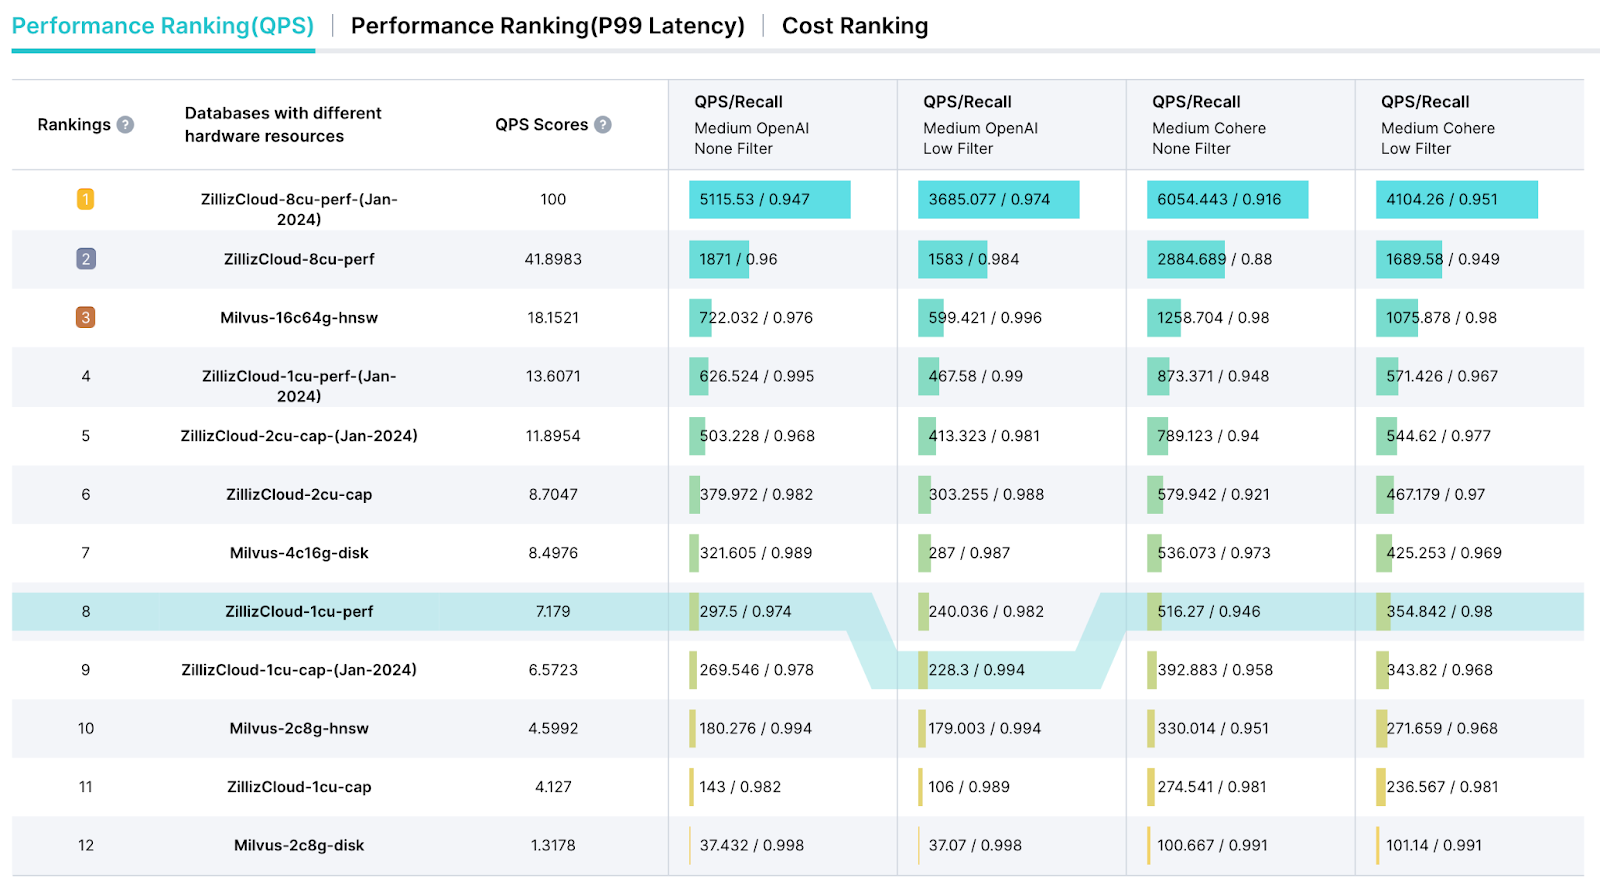Click the 297.5 / 0.974 value

click(x=745, y=611)
